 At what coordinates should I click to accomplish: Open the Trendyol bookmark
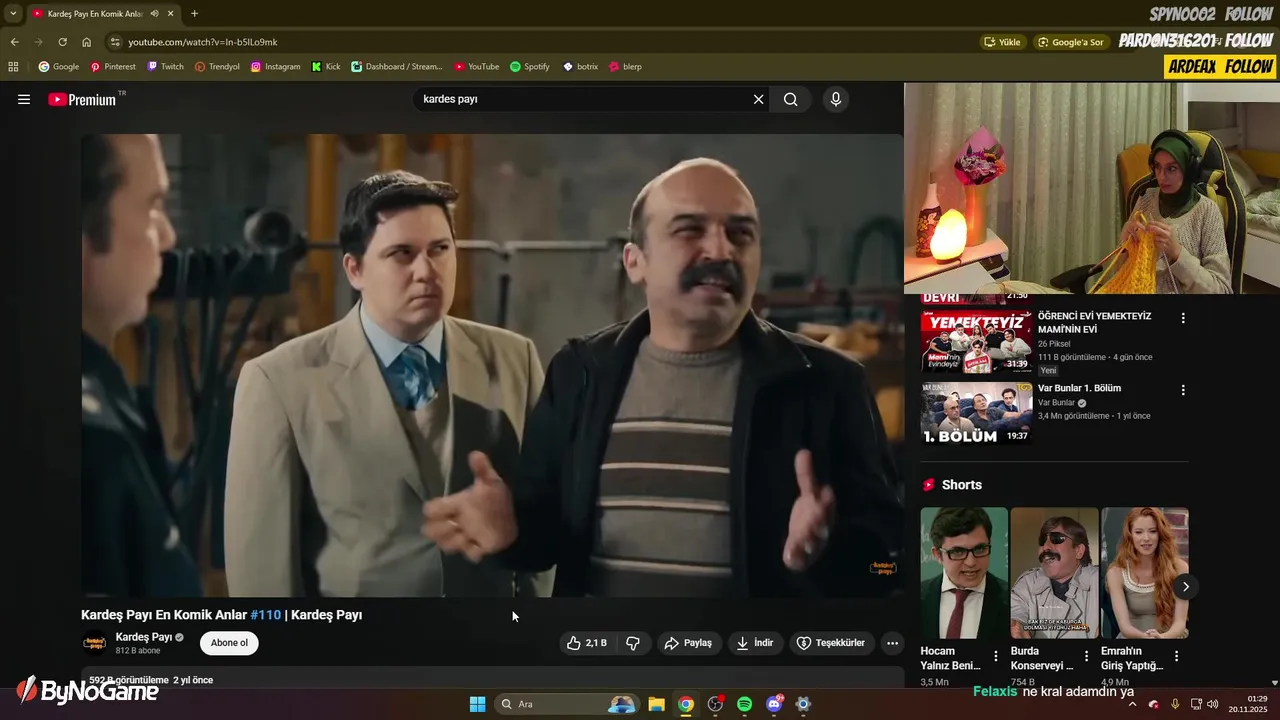pyautogui.click(x=217, y=67)
